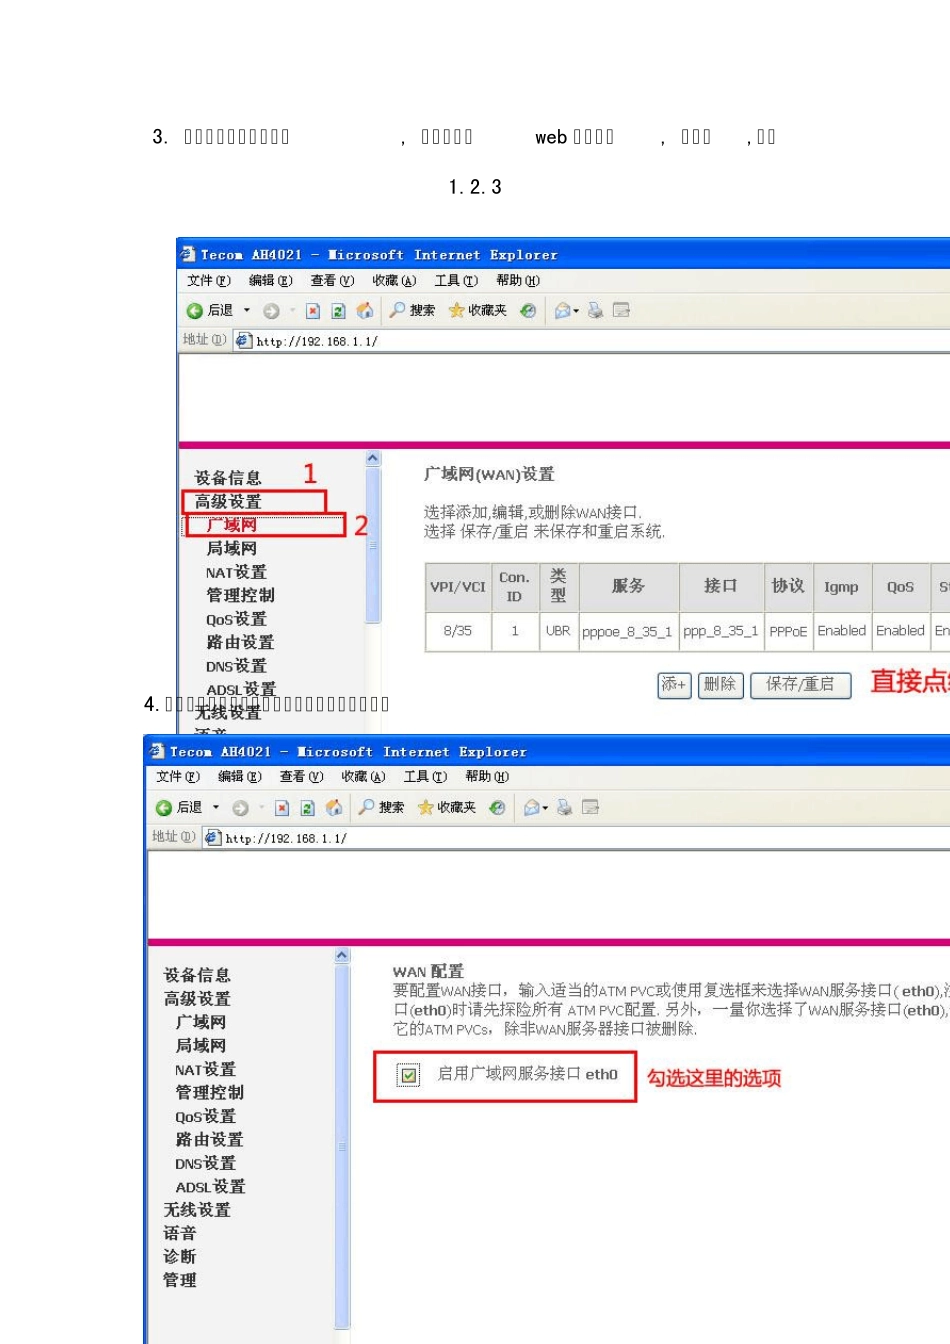The image size is (950, 1344).
Task: Click sidebar scroll-up arrow in lower WAN配置 window
Action: click(x=342, y=956)
